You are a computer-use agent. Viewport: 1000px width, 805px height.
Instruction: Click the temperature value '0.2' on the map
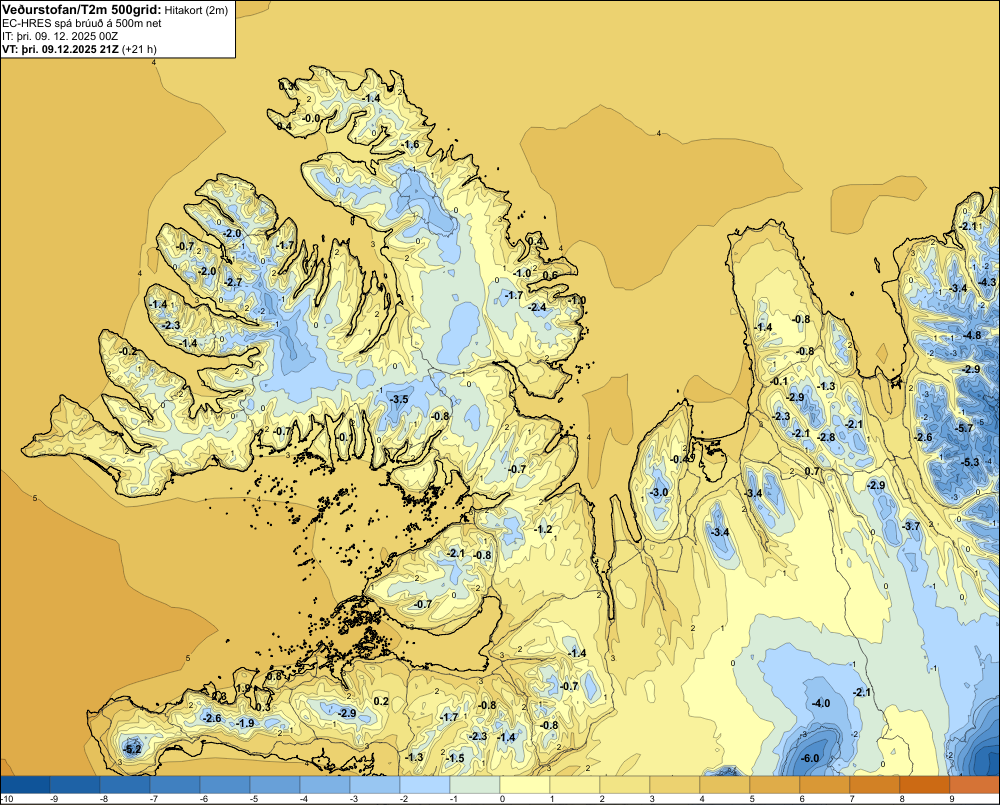[x=381, y=701]
